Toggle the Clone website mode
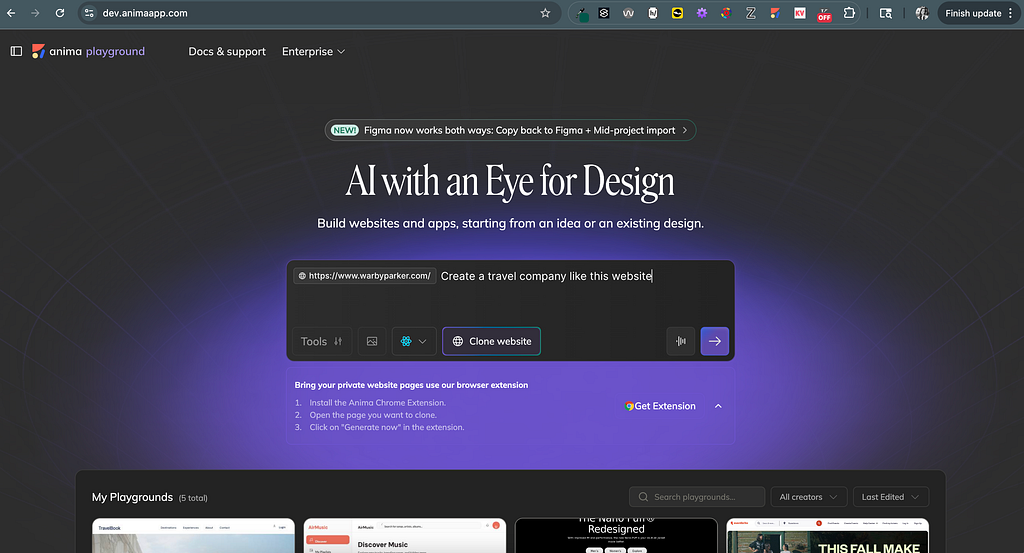 pyautogui.click(x=491, y=341)
